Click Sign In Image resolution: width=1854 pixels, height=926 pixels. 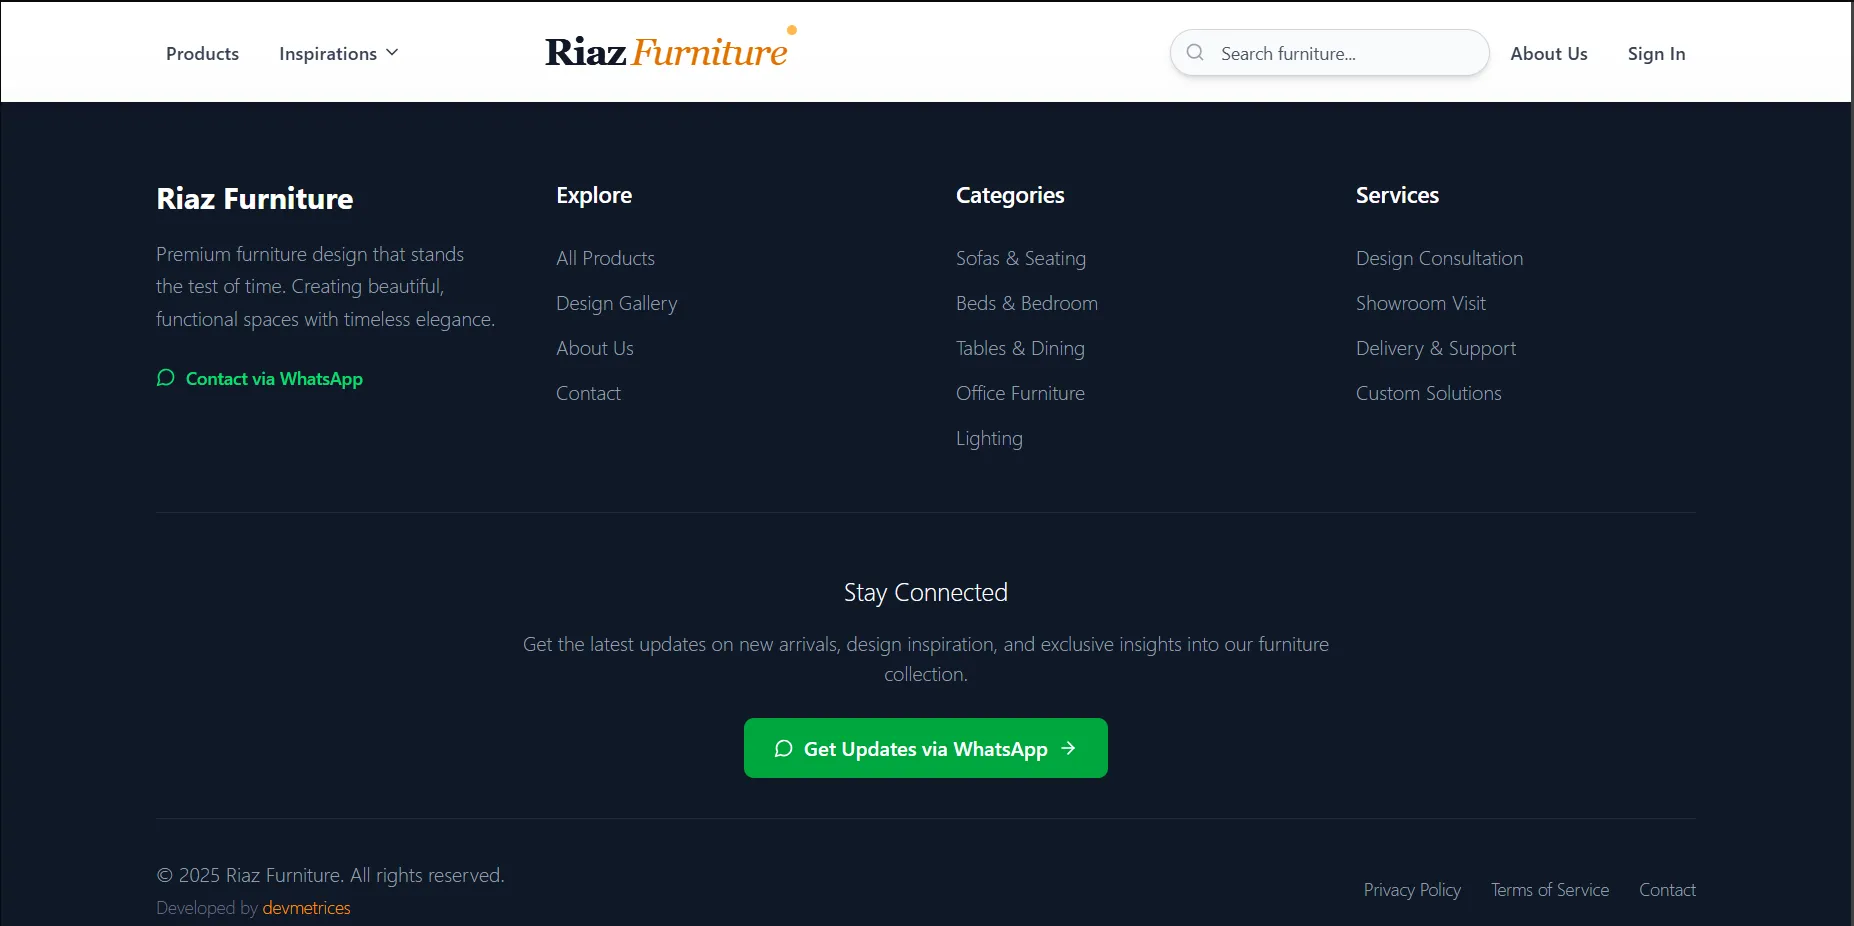pyautogui.click(x=1656, y=54)
